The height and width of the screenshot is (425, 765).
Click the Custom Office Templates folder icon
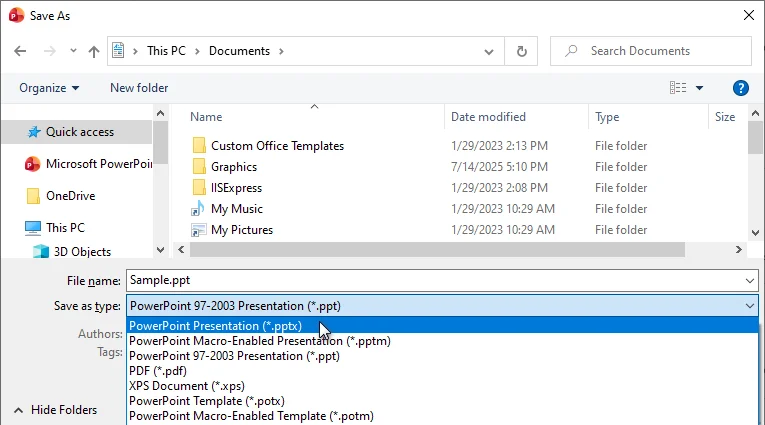pos(199,145)
